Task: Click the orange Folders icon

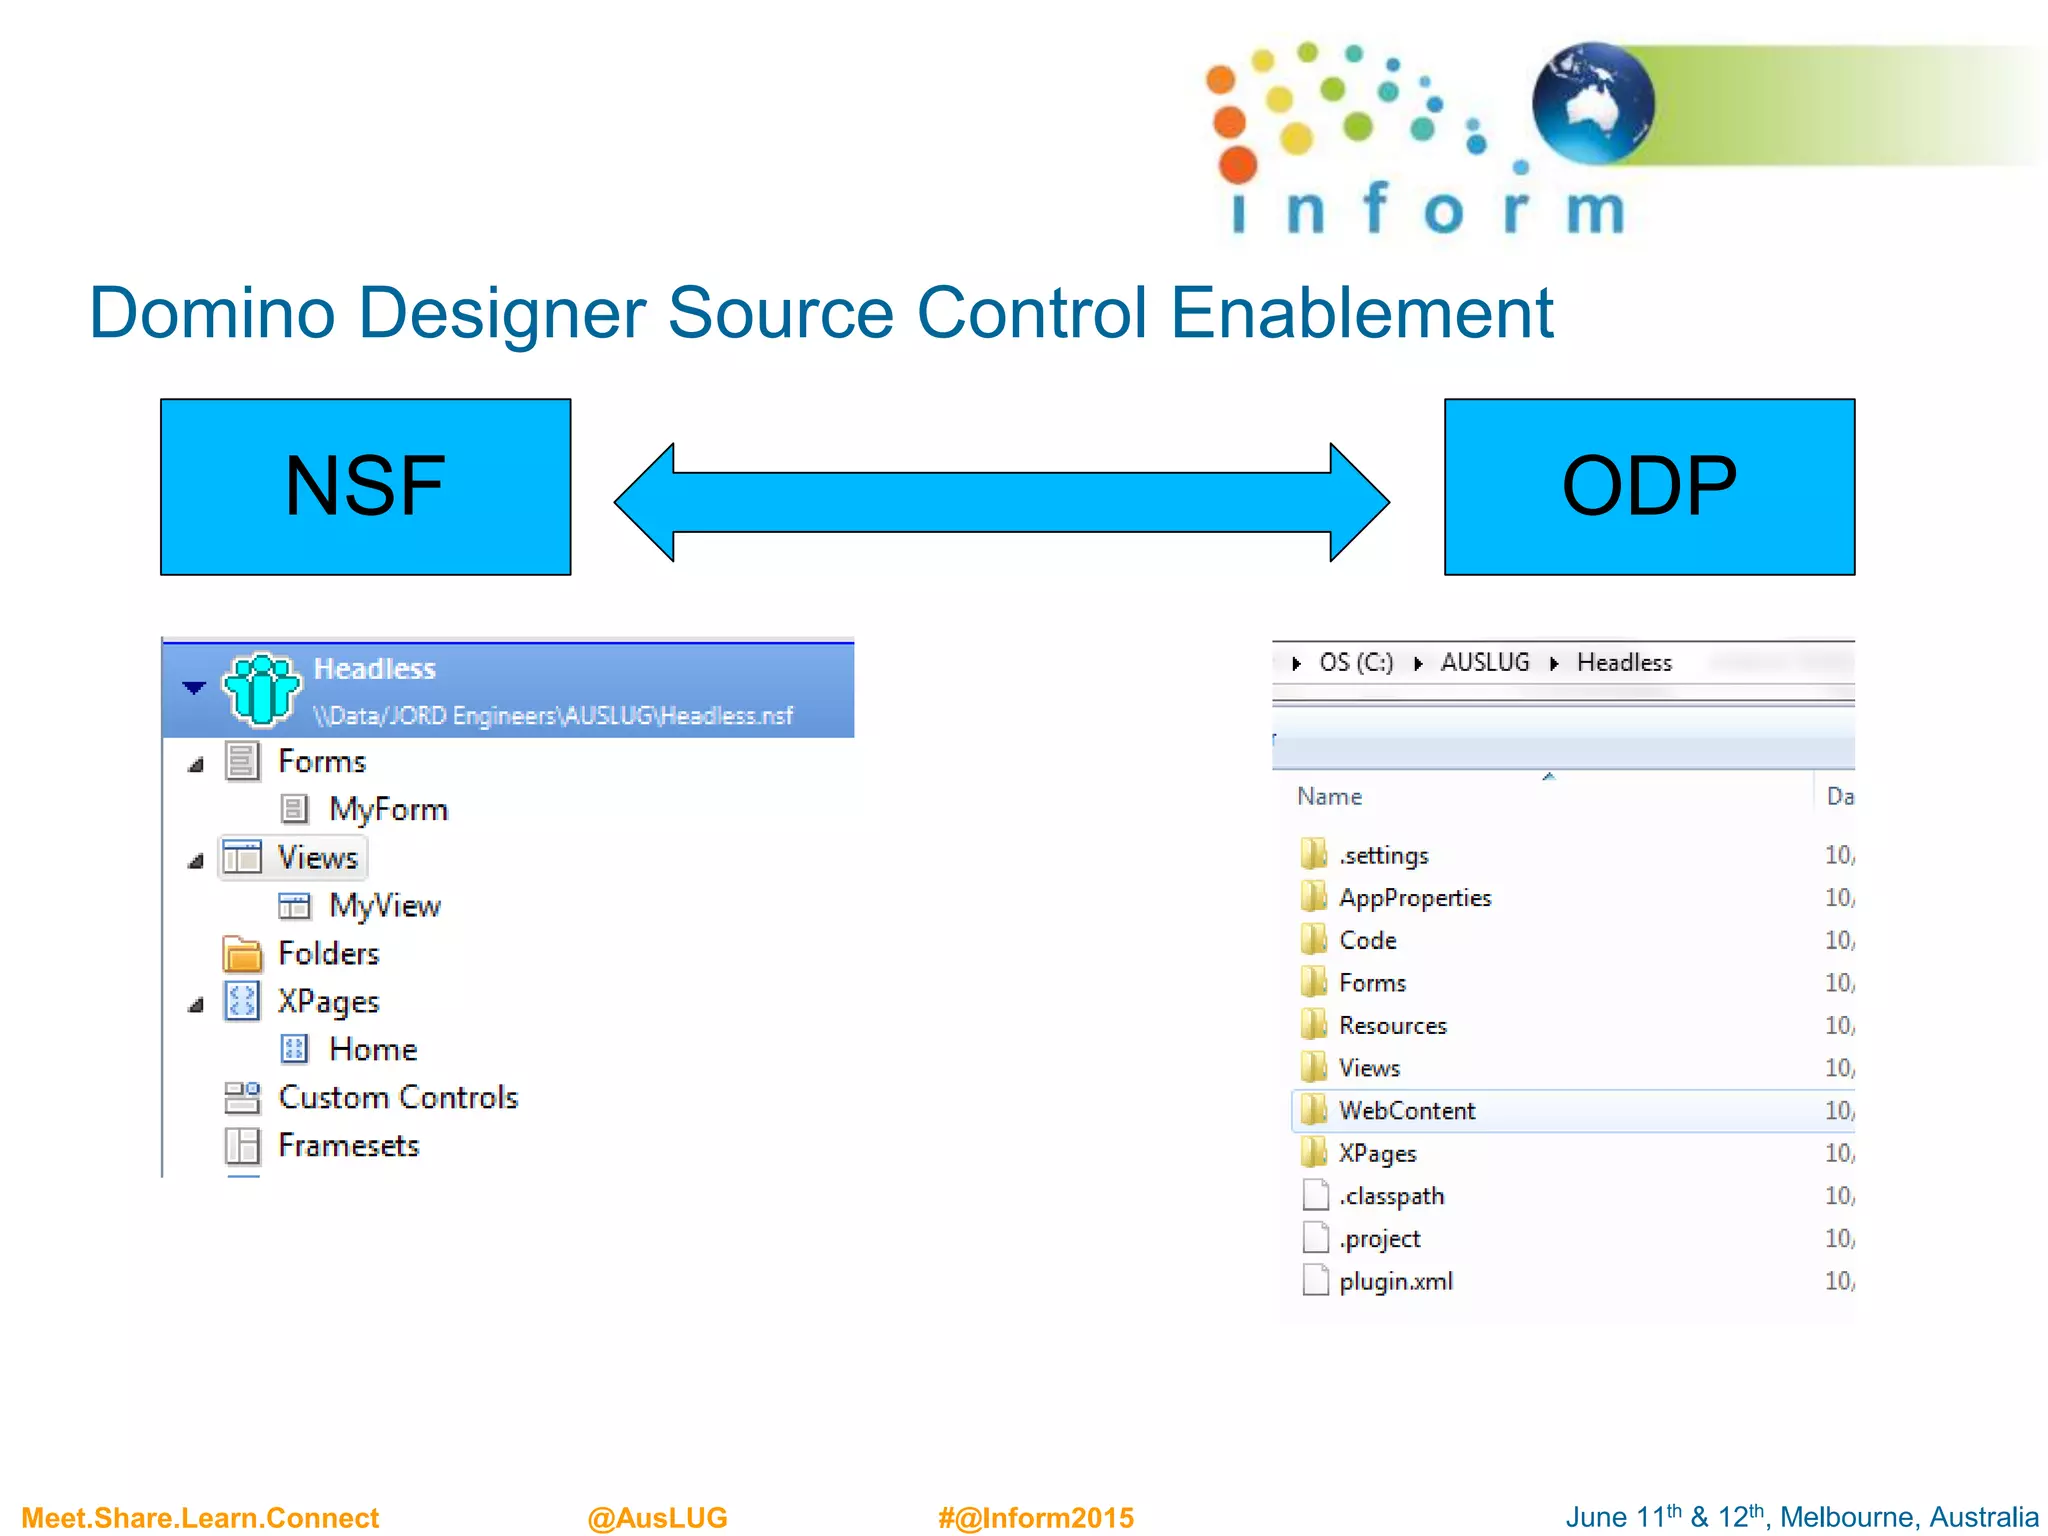Action: [242, 954]
